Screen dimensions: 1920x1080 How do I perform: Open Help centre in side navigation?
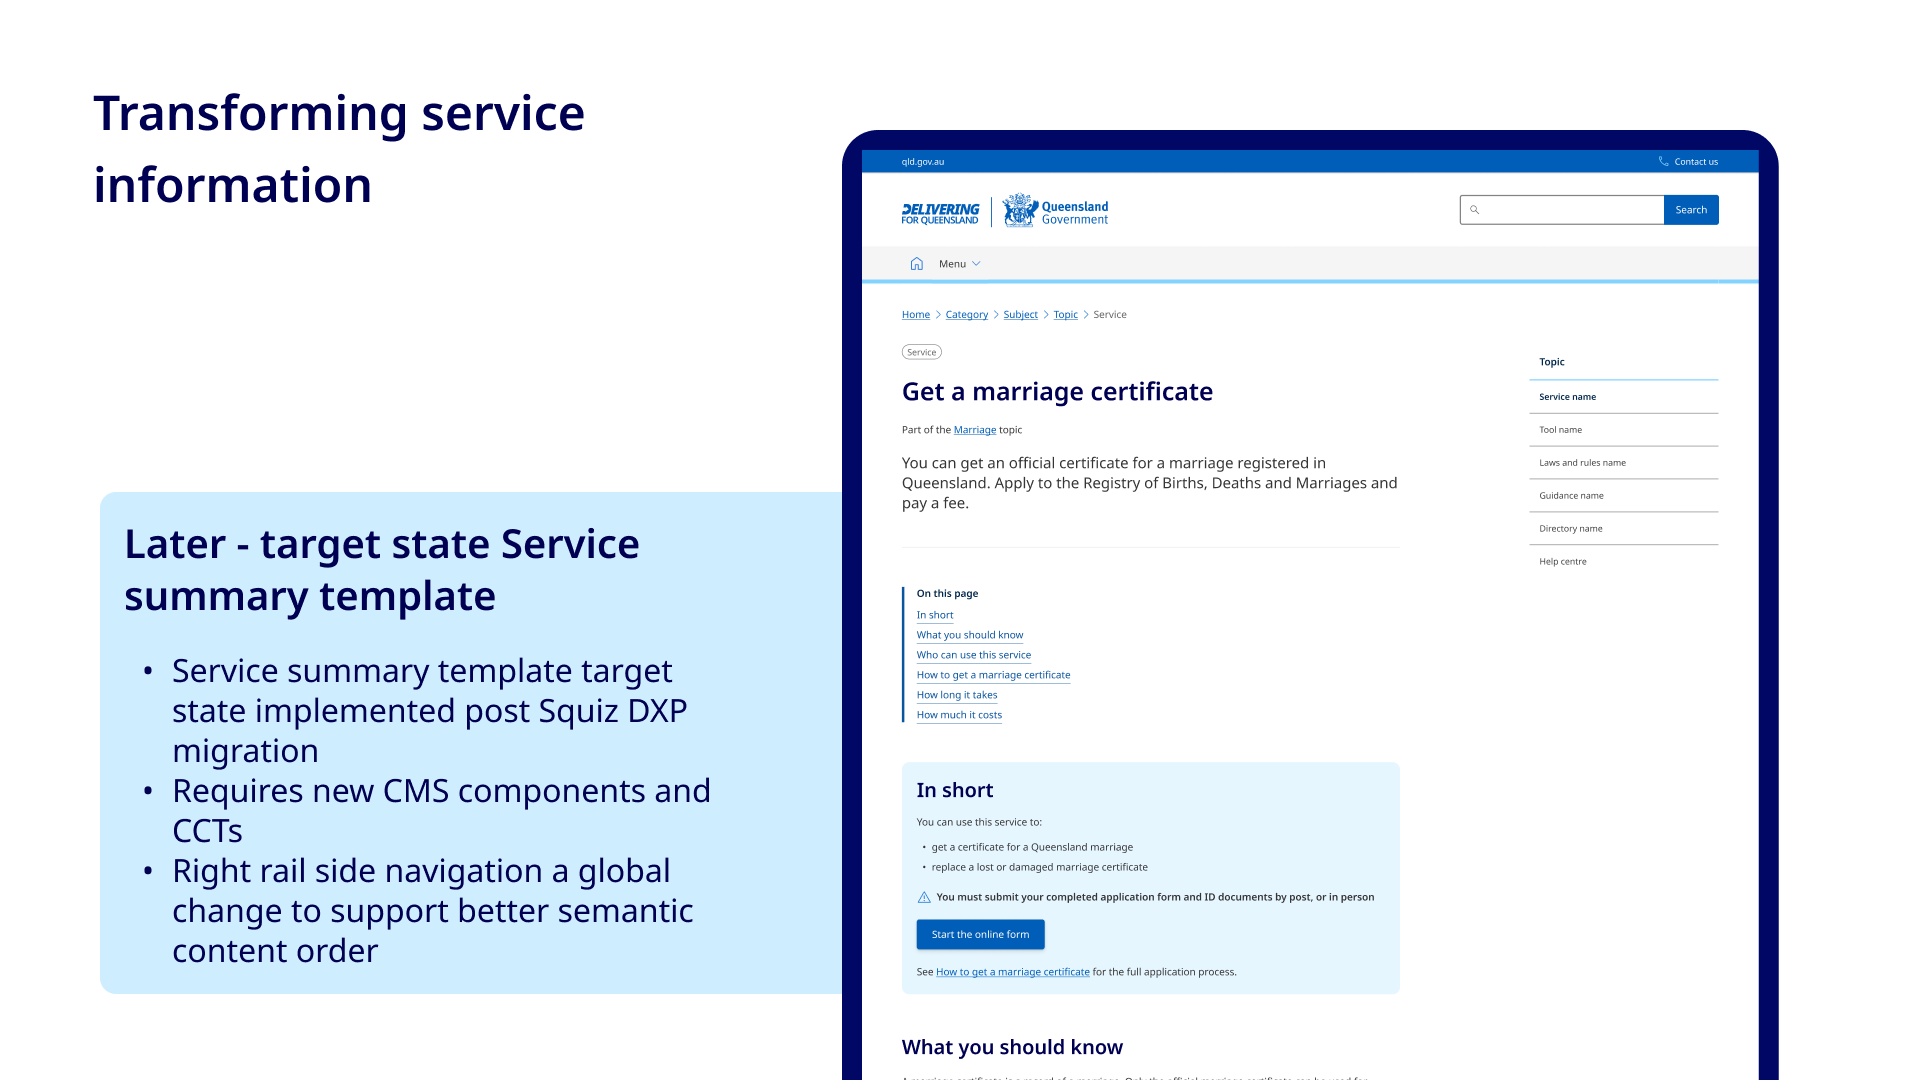pyautogui.click(x=1562, y=562)
